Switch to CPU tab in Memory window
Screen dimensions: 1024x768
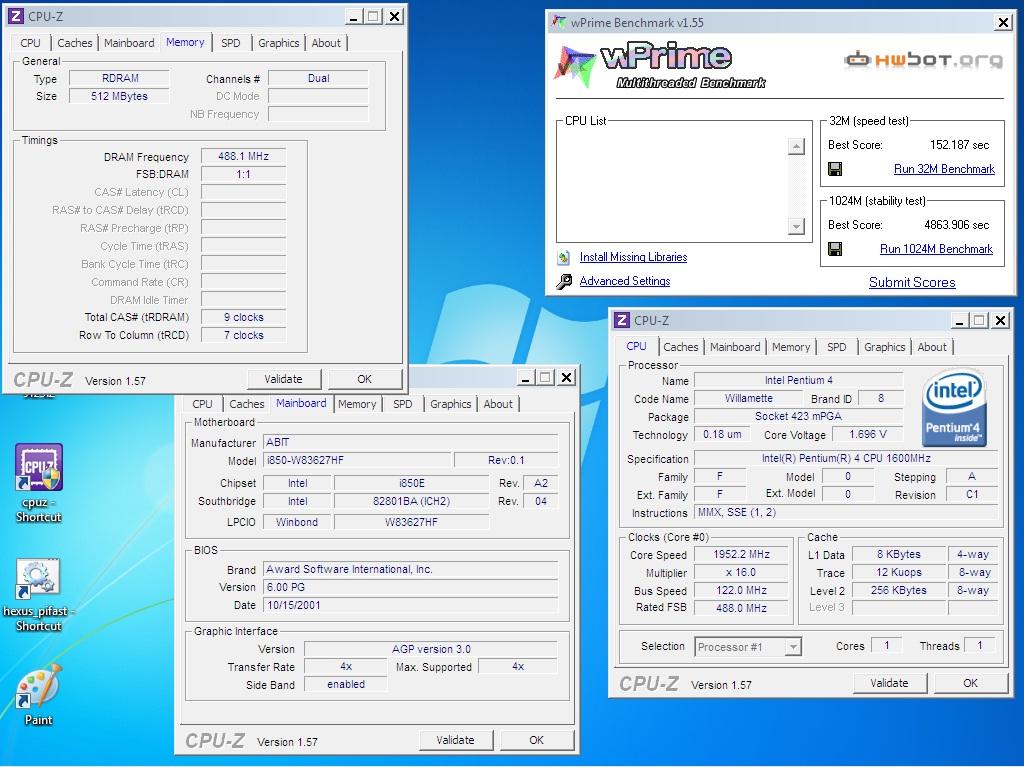point(30,43)
